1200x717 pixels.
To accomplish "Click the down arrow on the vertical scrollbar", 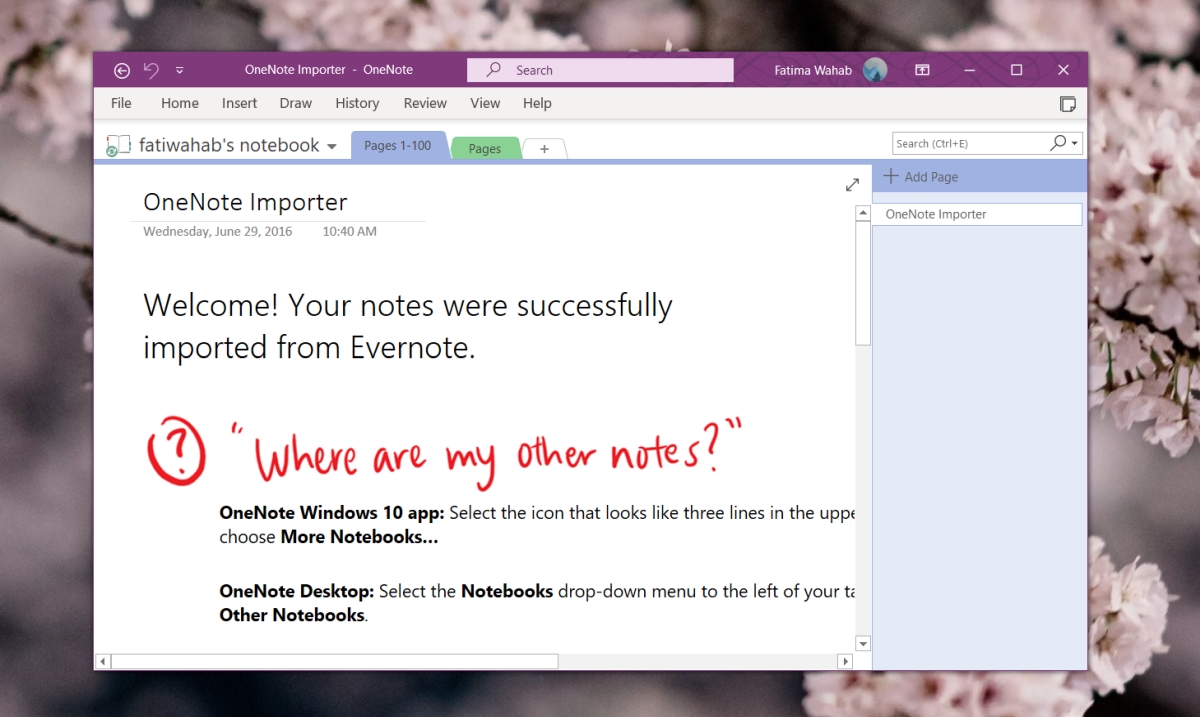I will point(862,643).
